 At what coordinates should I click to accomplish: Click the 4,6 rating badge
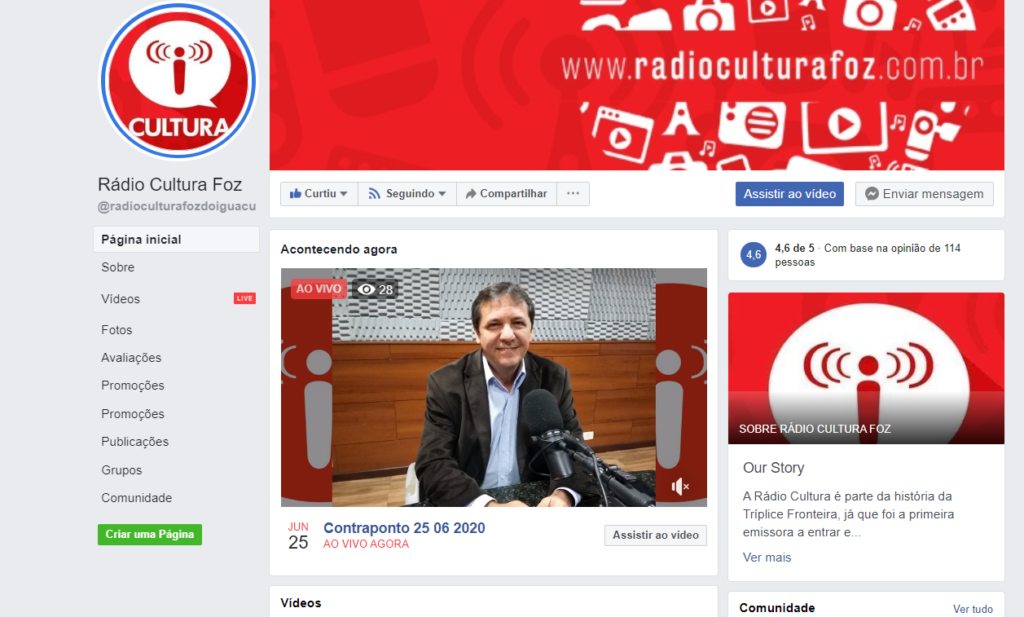[754, 255]
